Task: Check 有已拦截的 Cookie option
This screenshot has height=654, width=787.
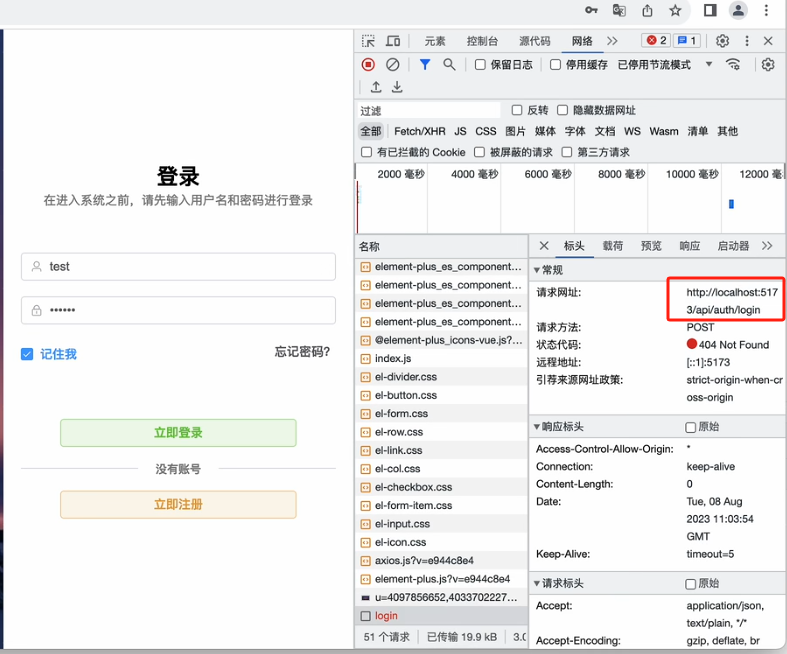Action: [366, 152]
